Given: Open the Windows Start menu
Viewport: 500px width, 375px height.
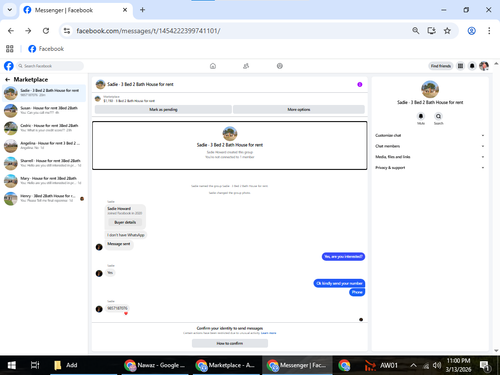Looking at the screenshot, I should tap(12, 365).
